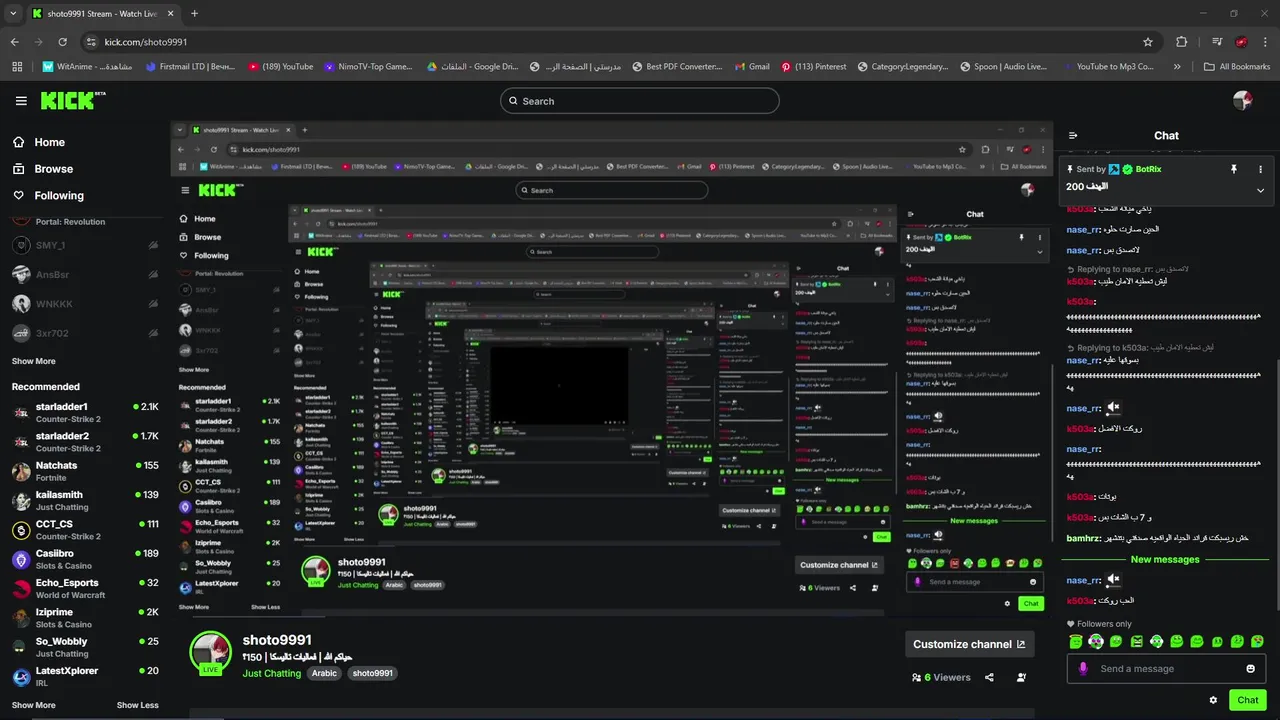Open pinned message three-dot options
The height and width of the screenshot is (720, 1280).
pos(1260,170)
